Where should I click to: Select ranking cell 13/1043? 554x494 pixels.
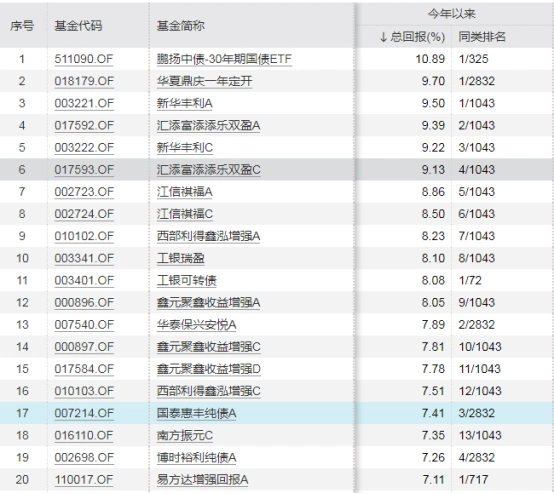click(480, 436)
